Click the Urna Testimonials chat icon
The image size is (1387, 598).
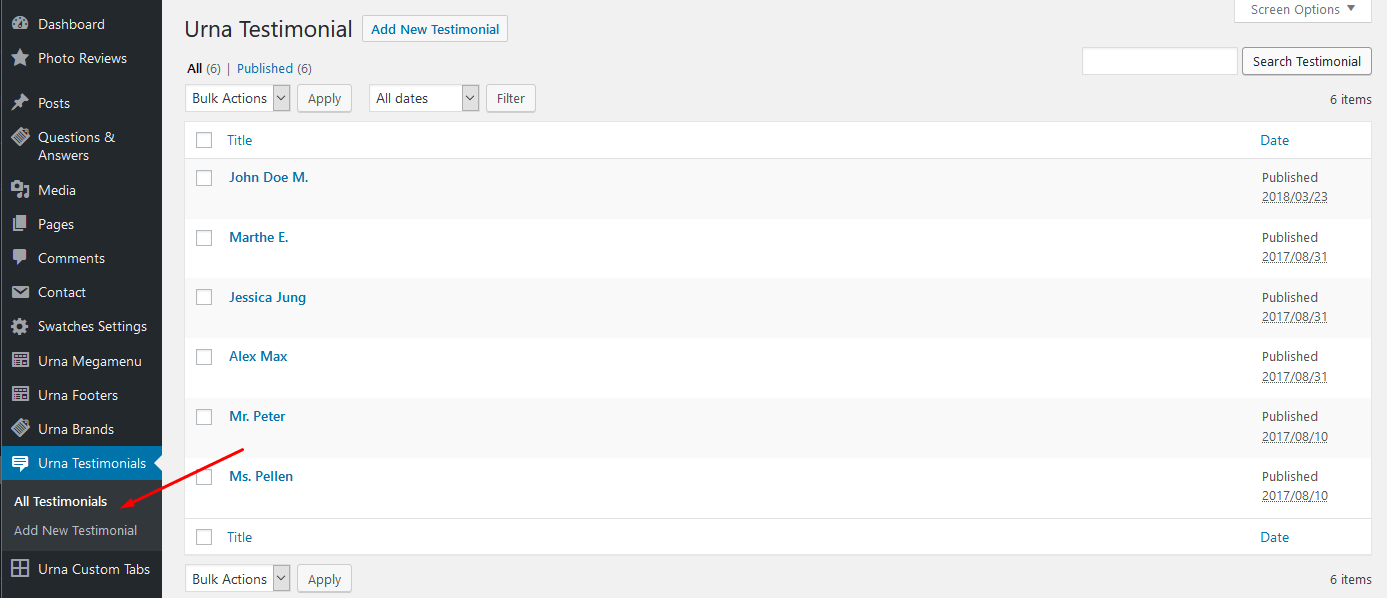point(20,463)
